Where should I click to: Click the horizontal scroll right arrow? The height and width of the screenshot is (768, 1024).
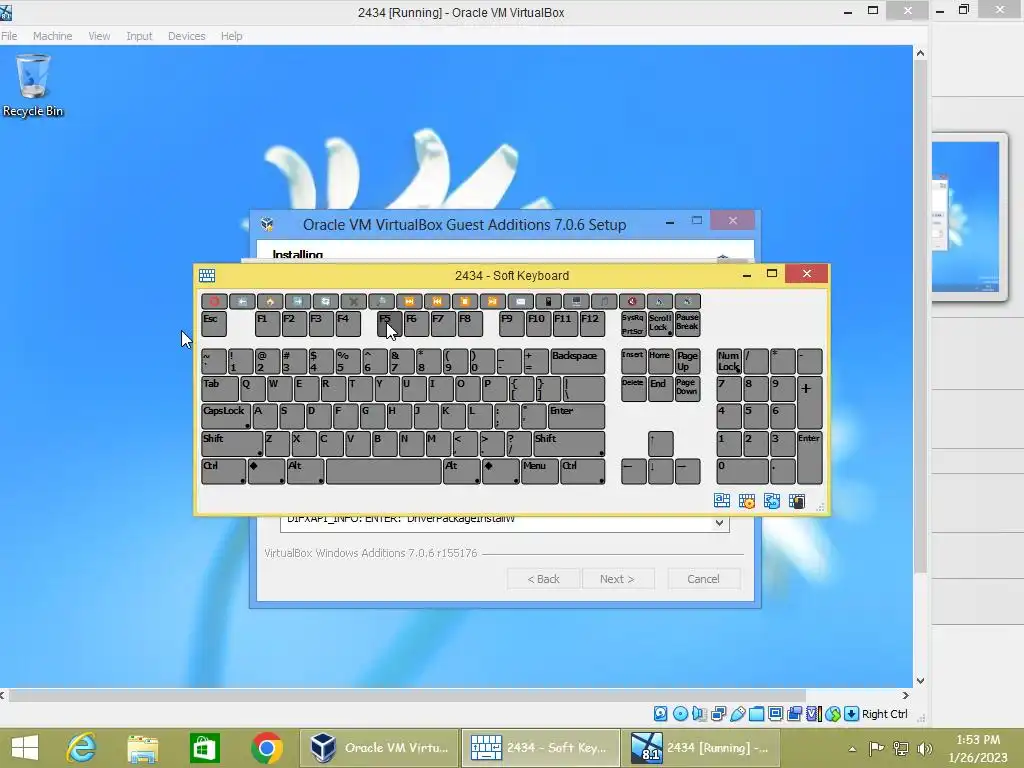[x=905, y=696]
